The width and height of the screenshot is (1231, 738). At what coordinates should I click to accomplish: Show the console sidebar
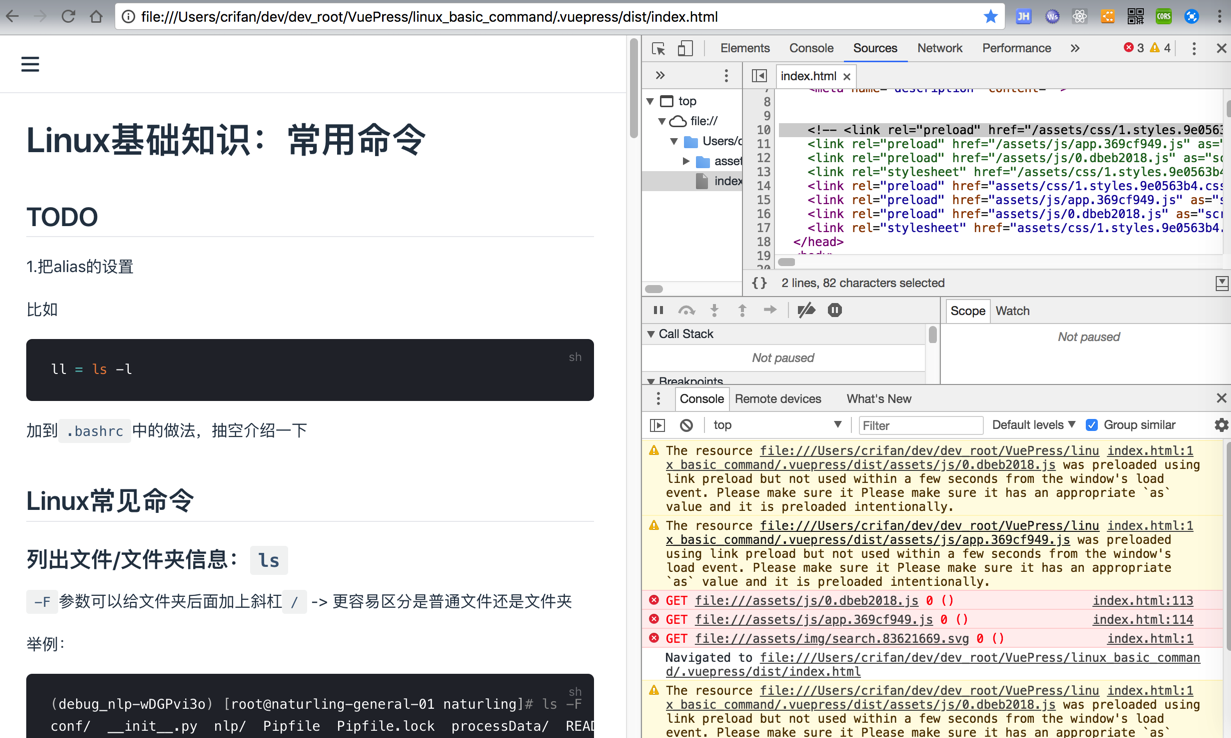pos(657,426)
